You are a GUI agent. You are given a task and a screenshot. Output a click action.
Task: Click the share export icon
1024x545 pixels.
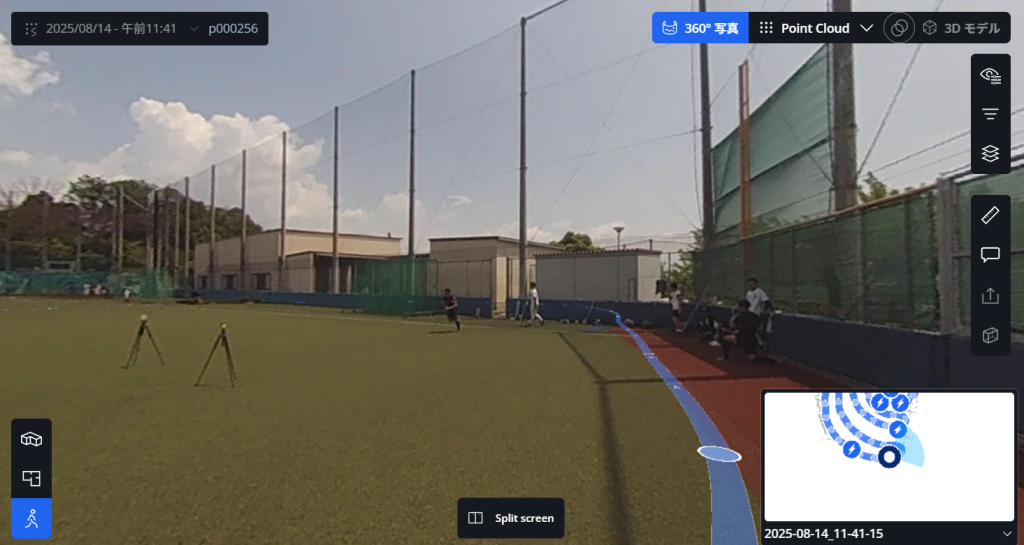(990, 295)
